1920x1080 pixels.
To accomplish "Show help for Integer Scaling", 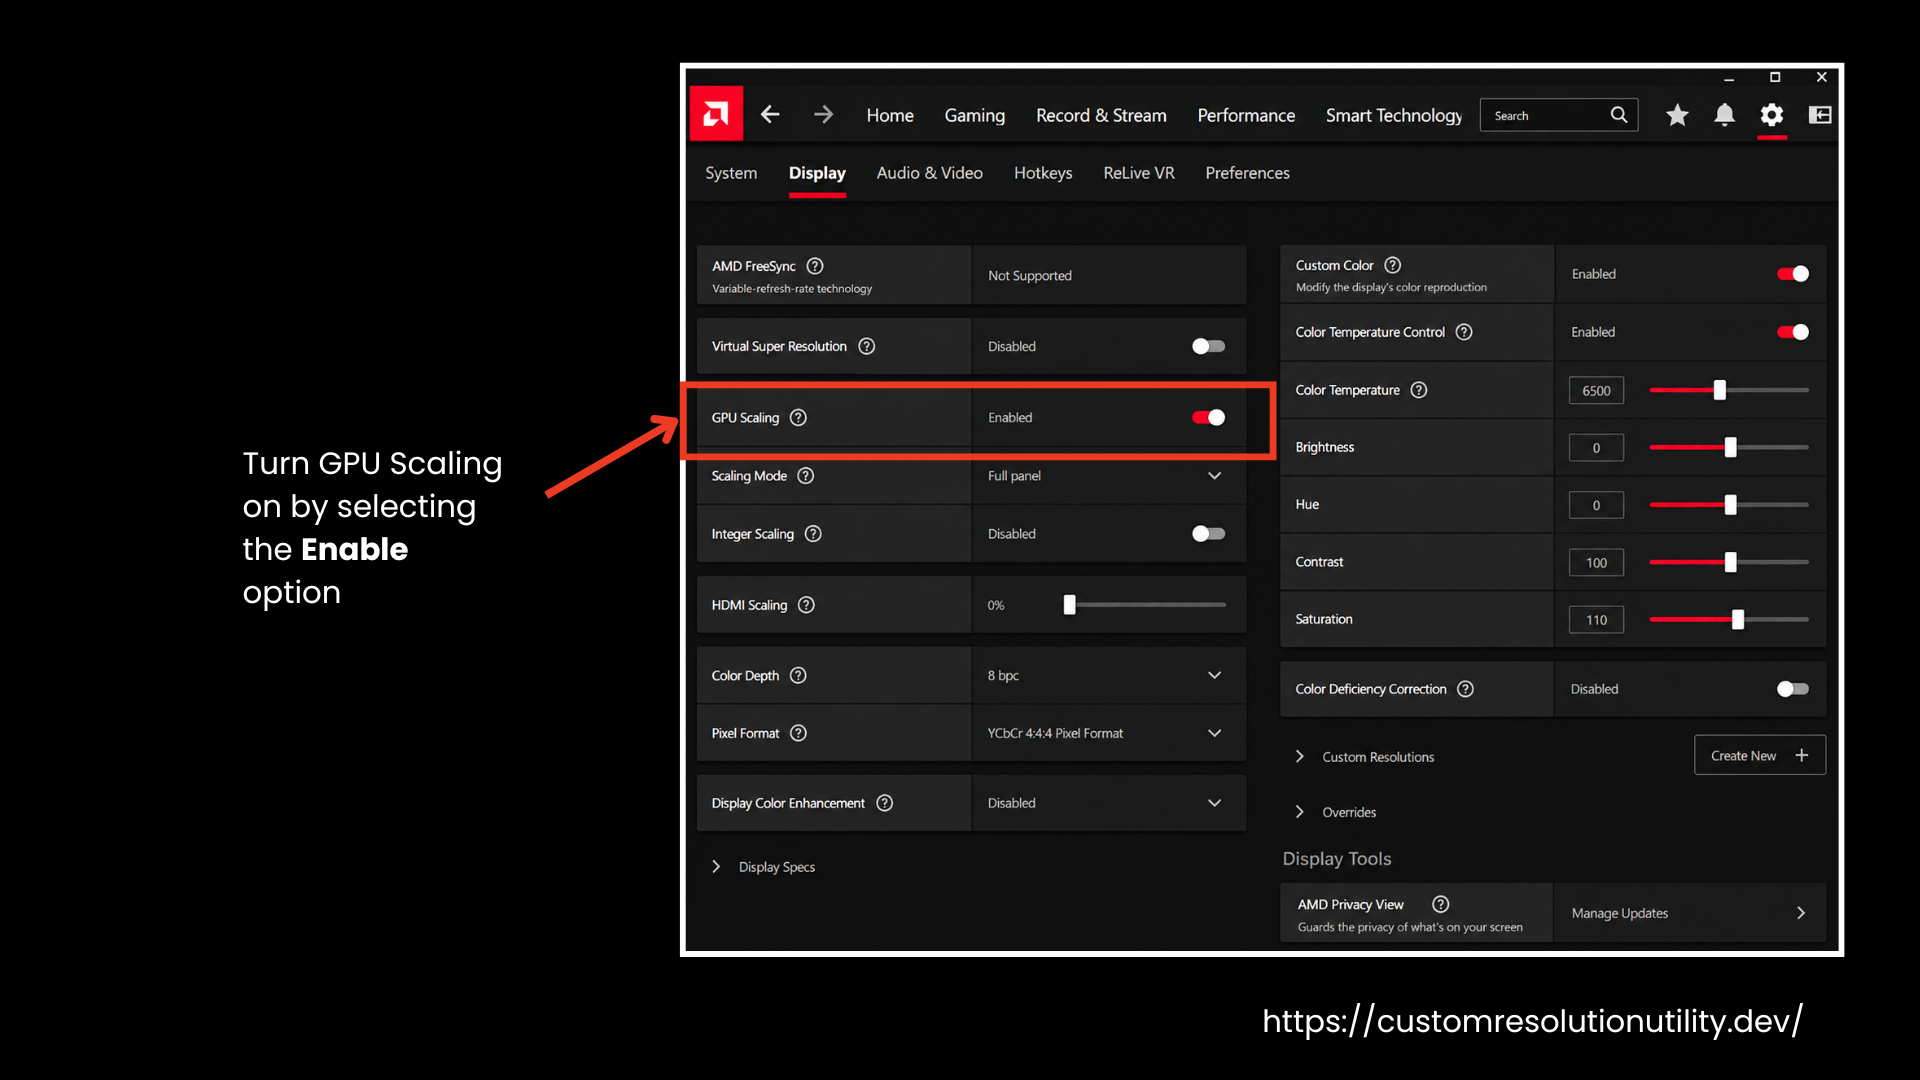I will click(x=813, y=534).
